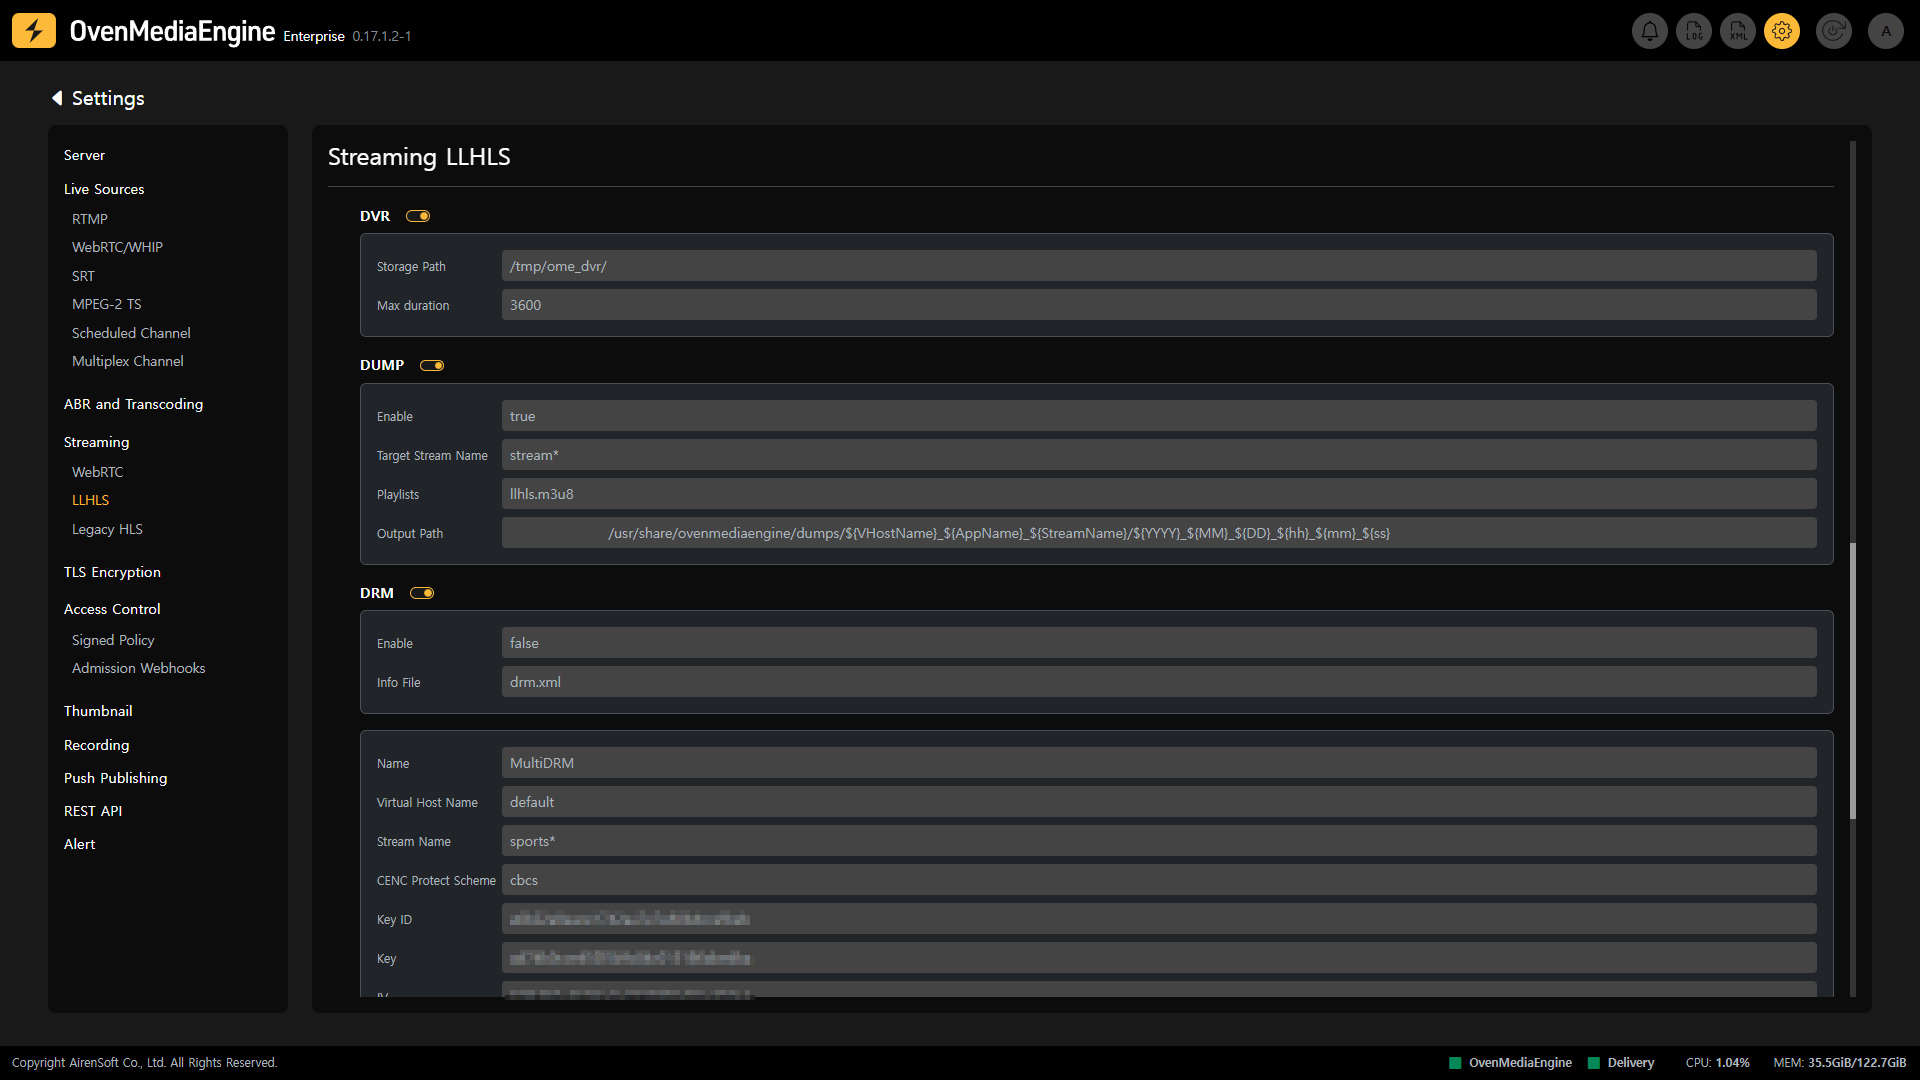Image resolution: width=1920 pixels, height=1080 pixels.
Task: Click the CENC Protect Scheme field
Action: click(1158, 880)
